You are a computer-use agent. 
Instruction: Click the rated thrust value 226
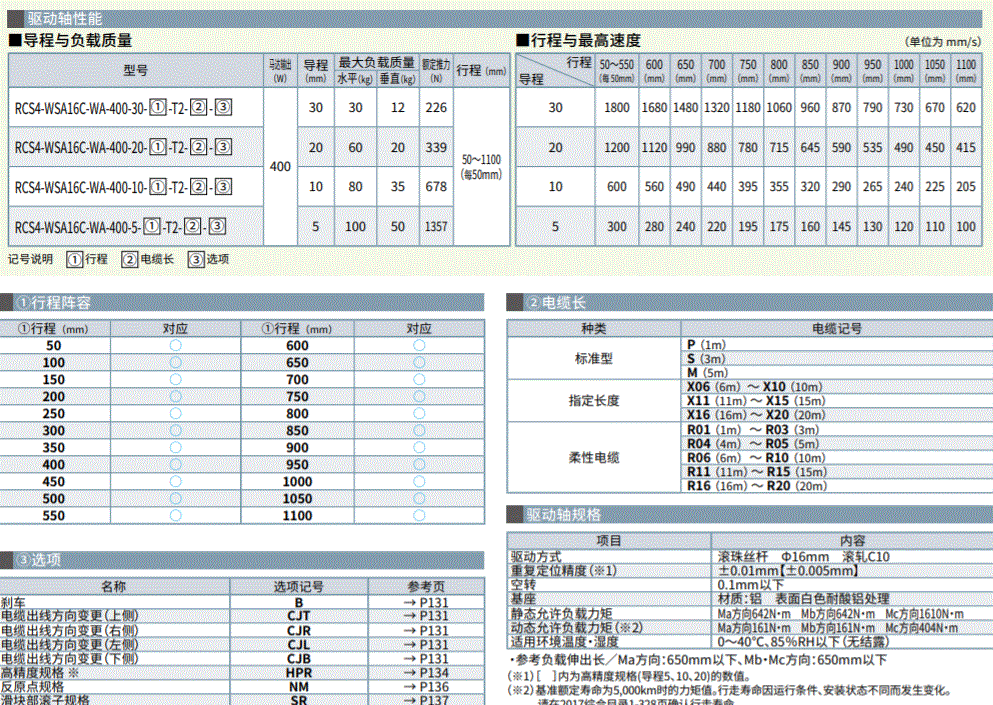(436, 108)
